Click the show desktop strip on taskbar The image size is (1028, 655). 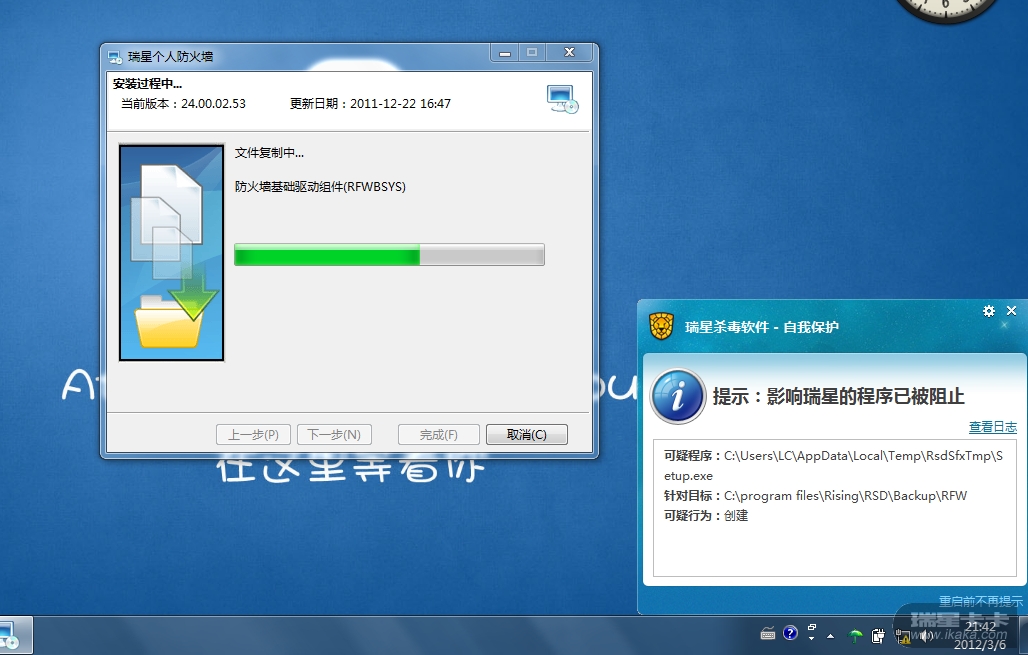1023,635
